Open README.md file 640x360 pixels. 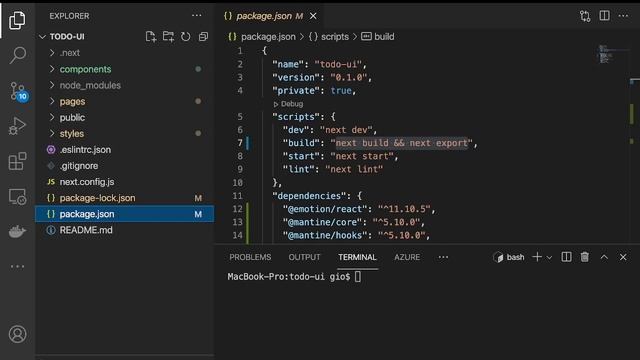124,230
